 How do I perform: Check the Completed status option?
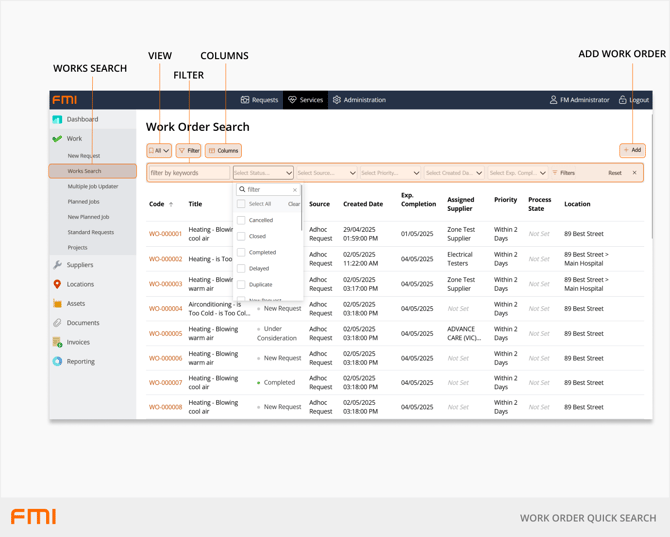pos(241,252)
